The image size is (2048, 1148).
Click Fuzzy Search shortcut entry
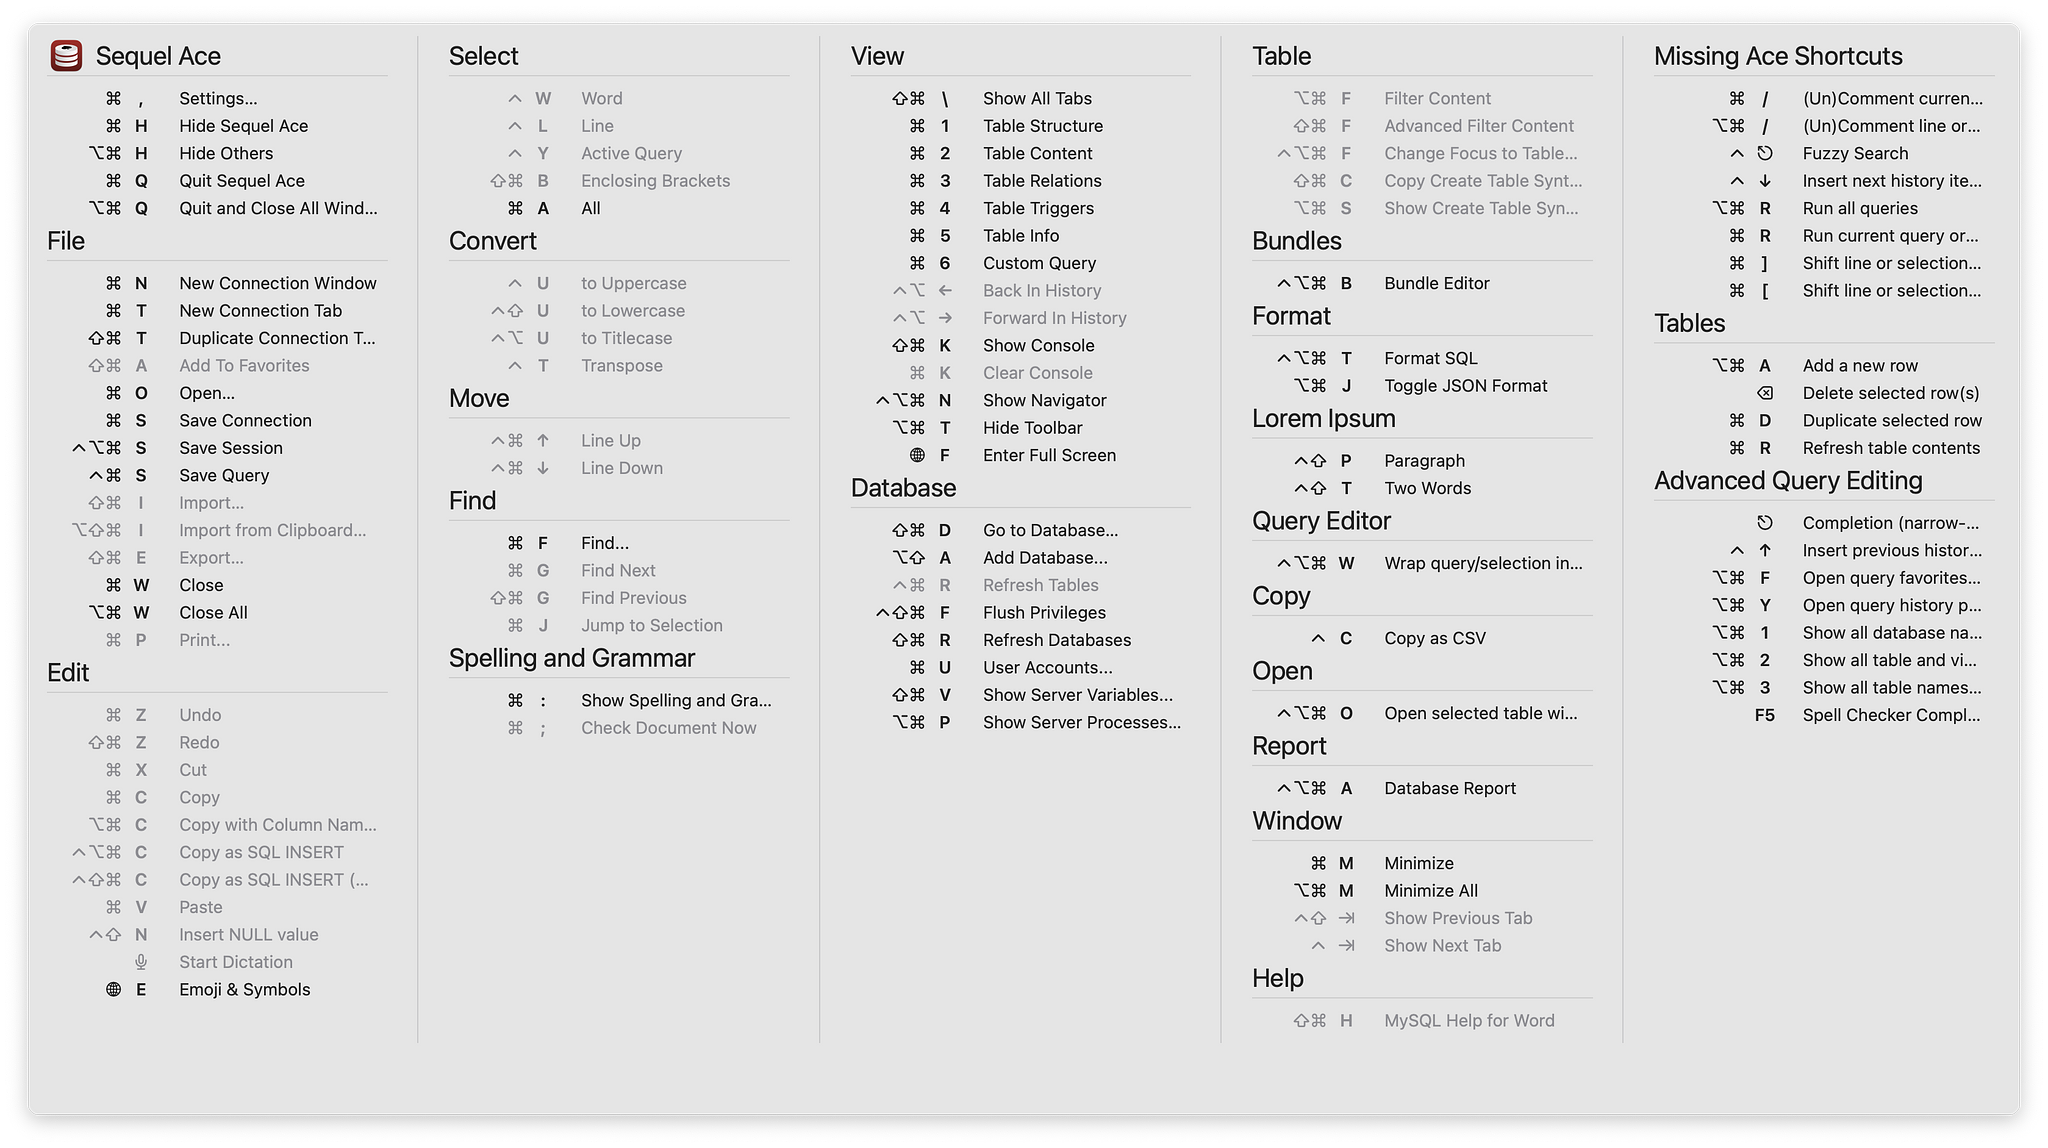point(1851,152)
